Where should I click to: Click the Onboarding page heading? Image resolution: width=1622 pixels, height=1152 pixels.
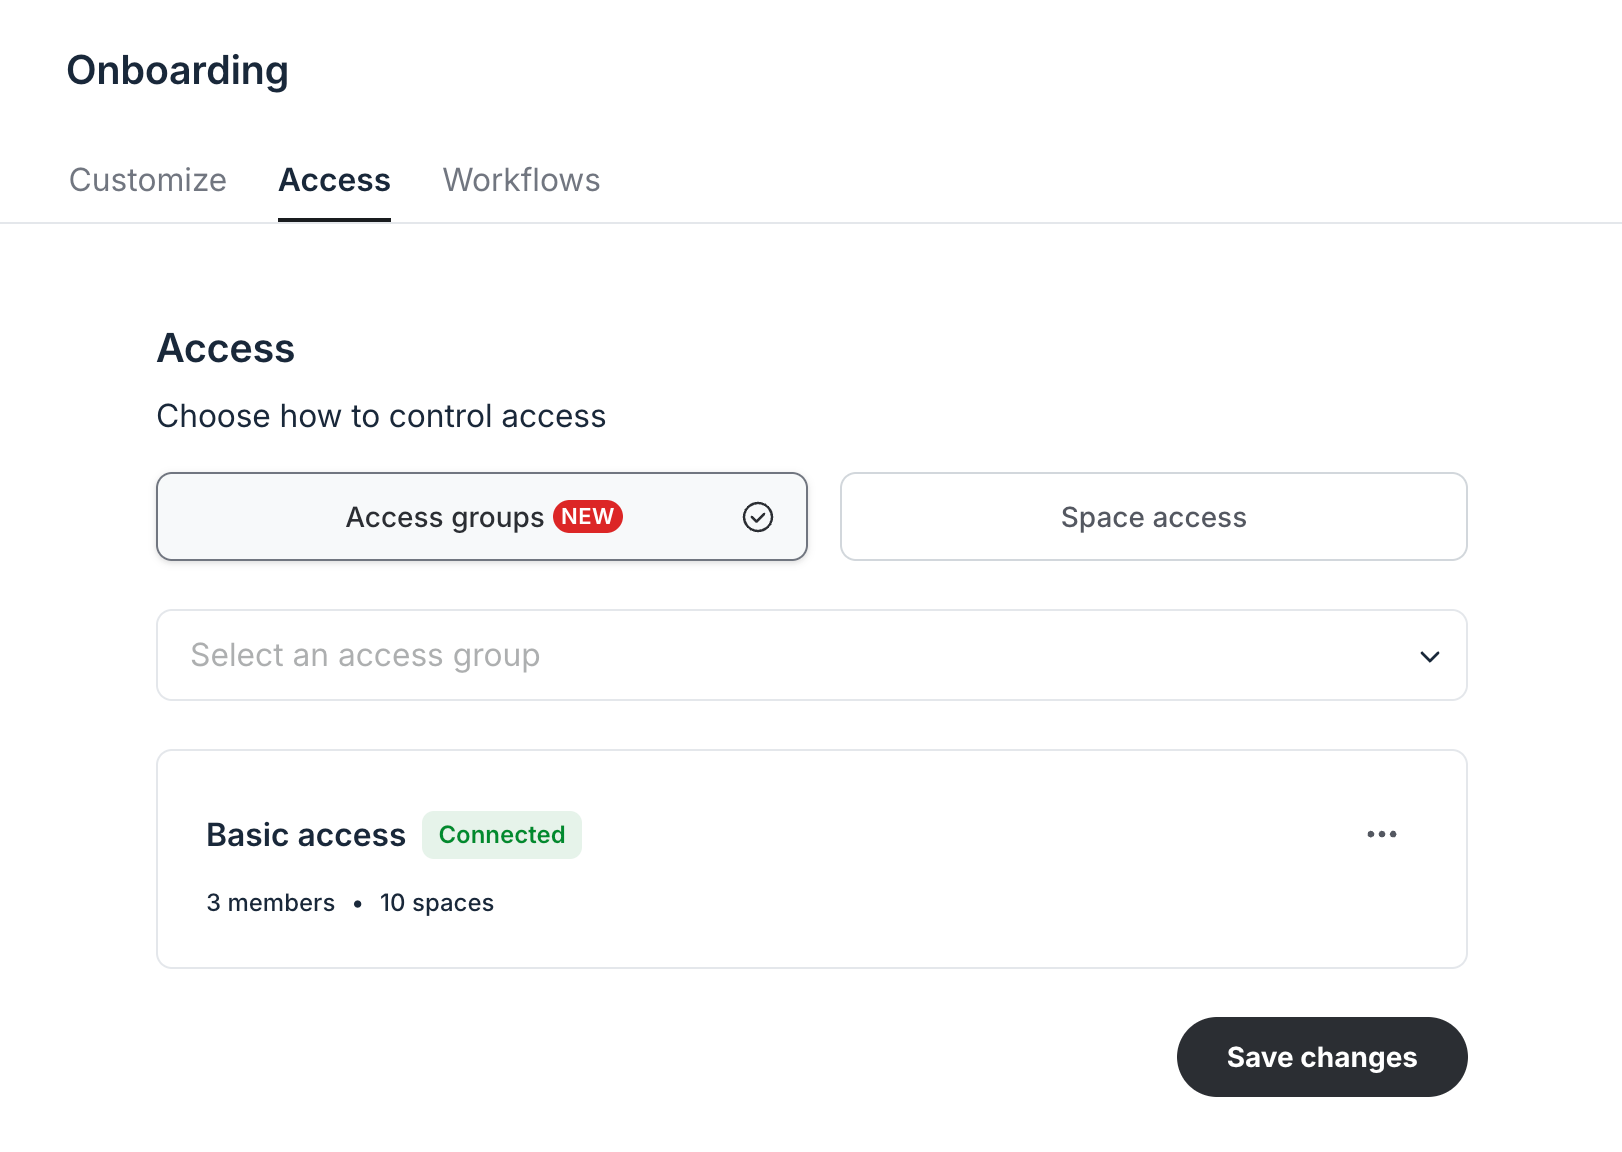(177, 69)
